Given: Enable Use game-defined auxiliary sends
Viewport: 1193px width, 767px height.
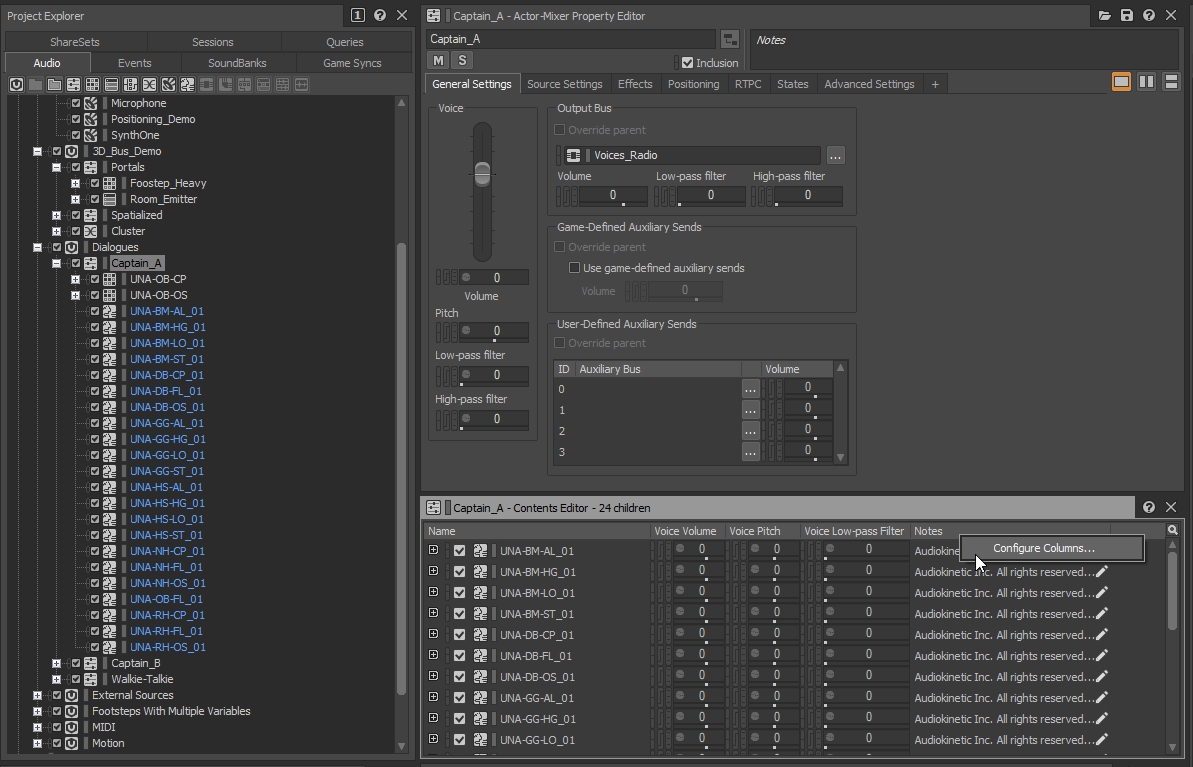Looking at the screenshot, I should coord(575,268).
